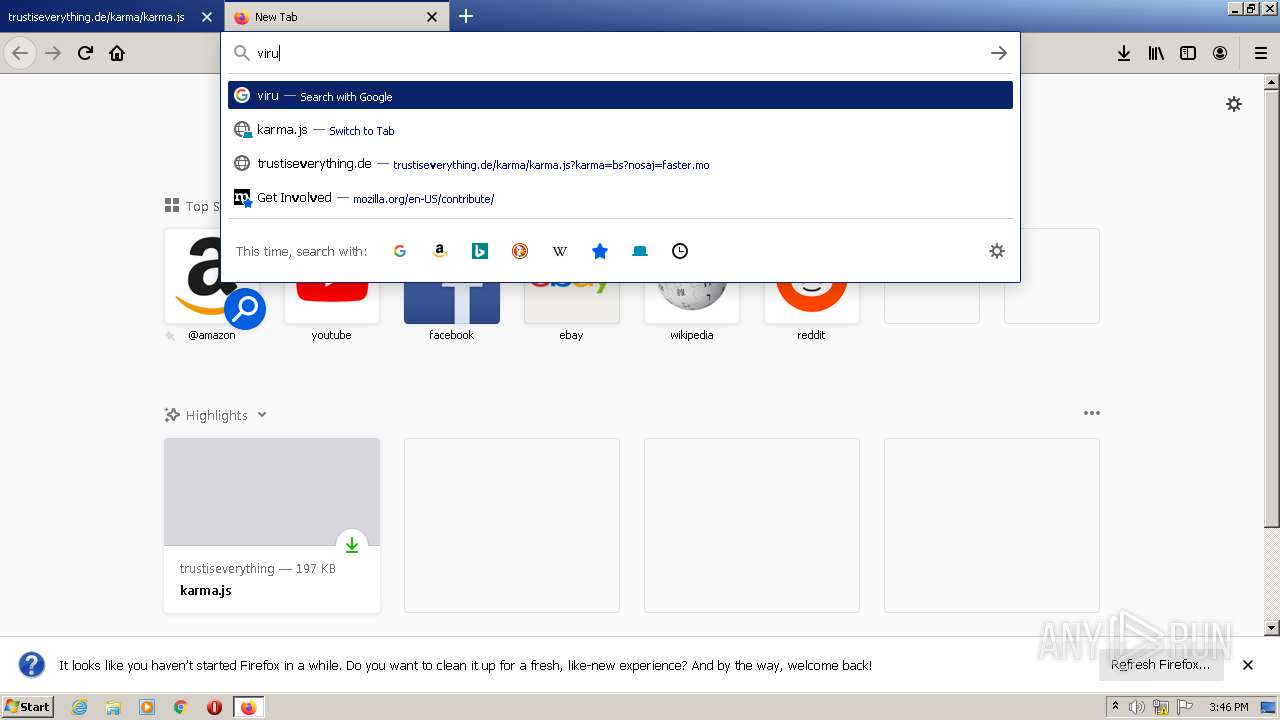Open Chrome from taskbar

(x=180, y=707)
